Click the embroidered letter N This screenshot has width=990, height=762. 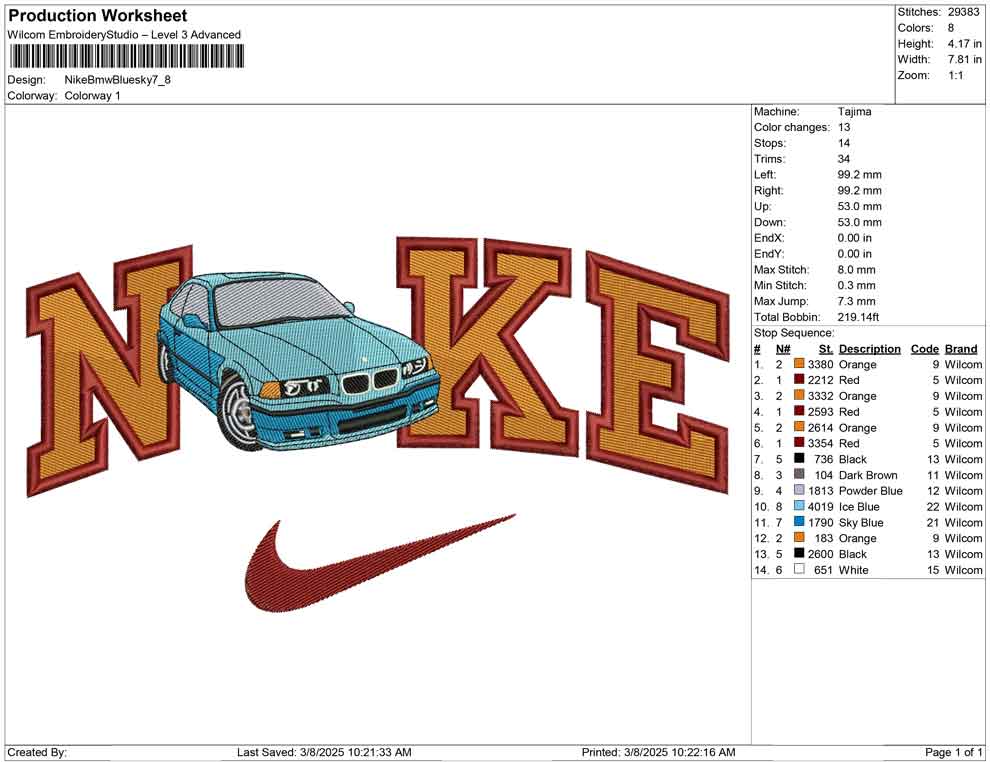pos(109,371)
